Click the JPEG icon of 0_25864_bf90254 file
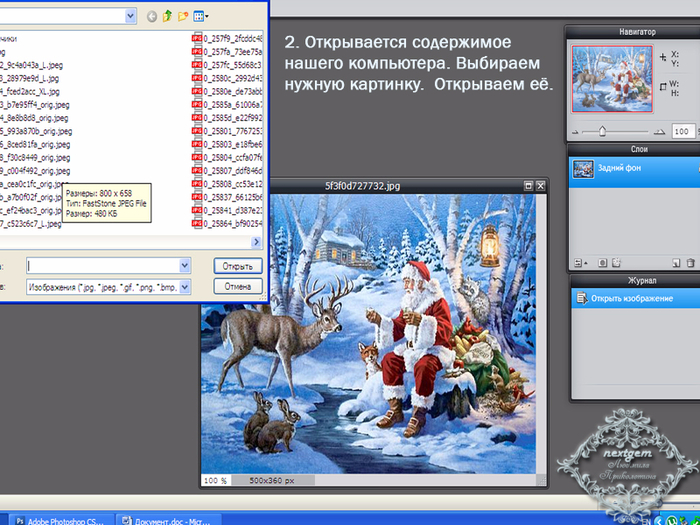Image resolution: width=700 pixels, height=525 pixels. click(196, 223)
